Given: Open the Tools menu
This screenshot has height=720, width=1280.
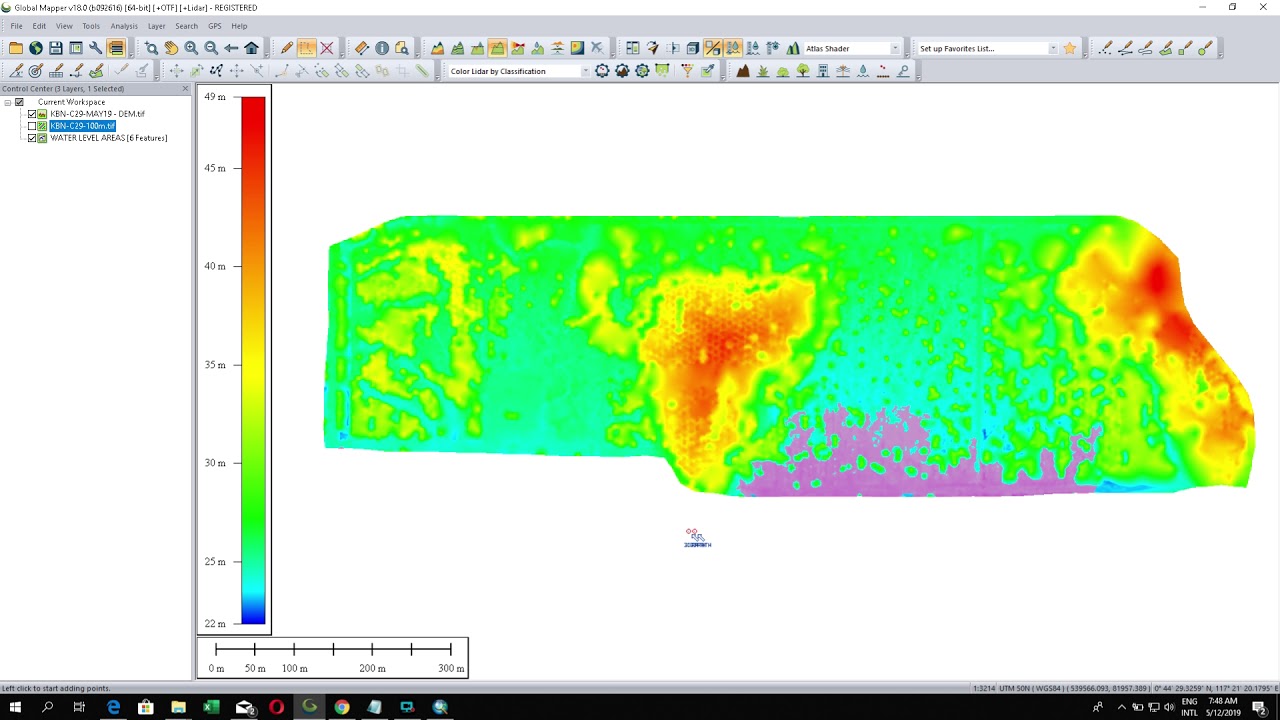Looking at the screenshot, I should tap(91, 26).
